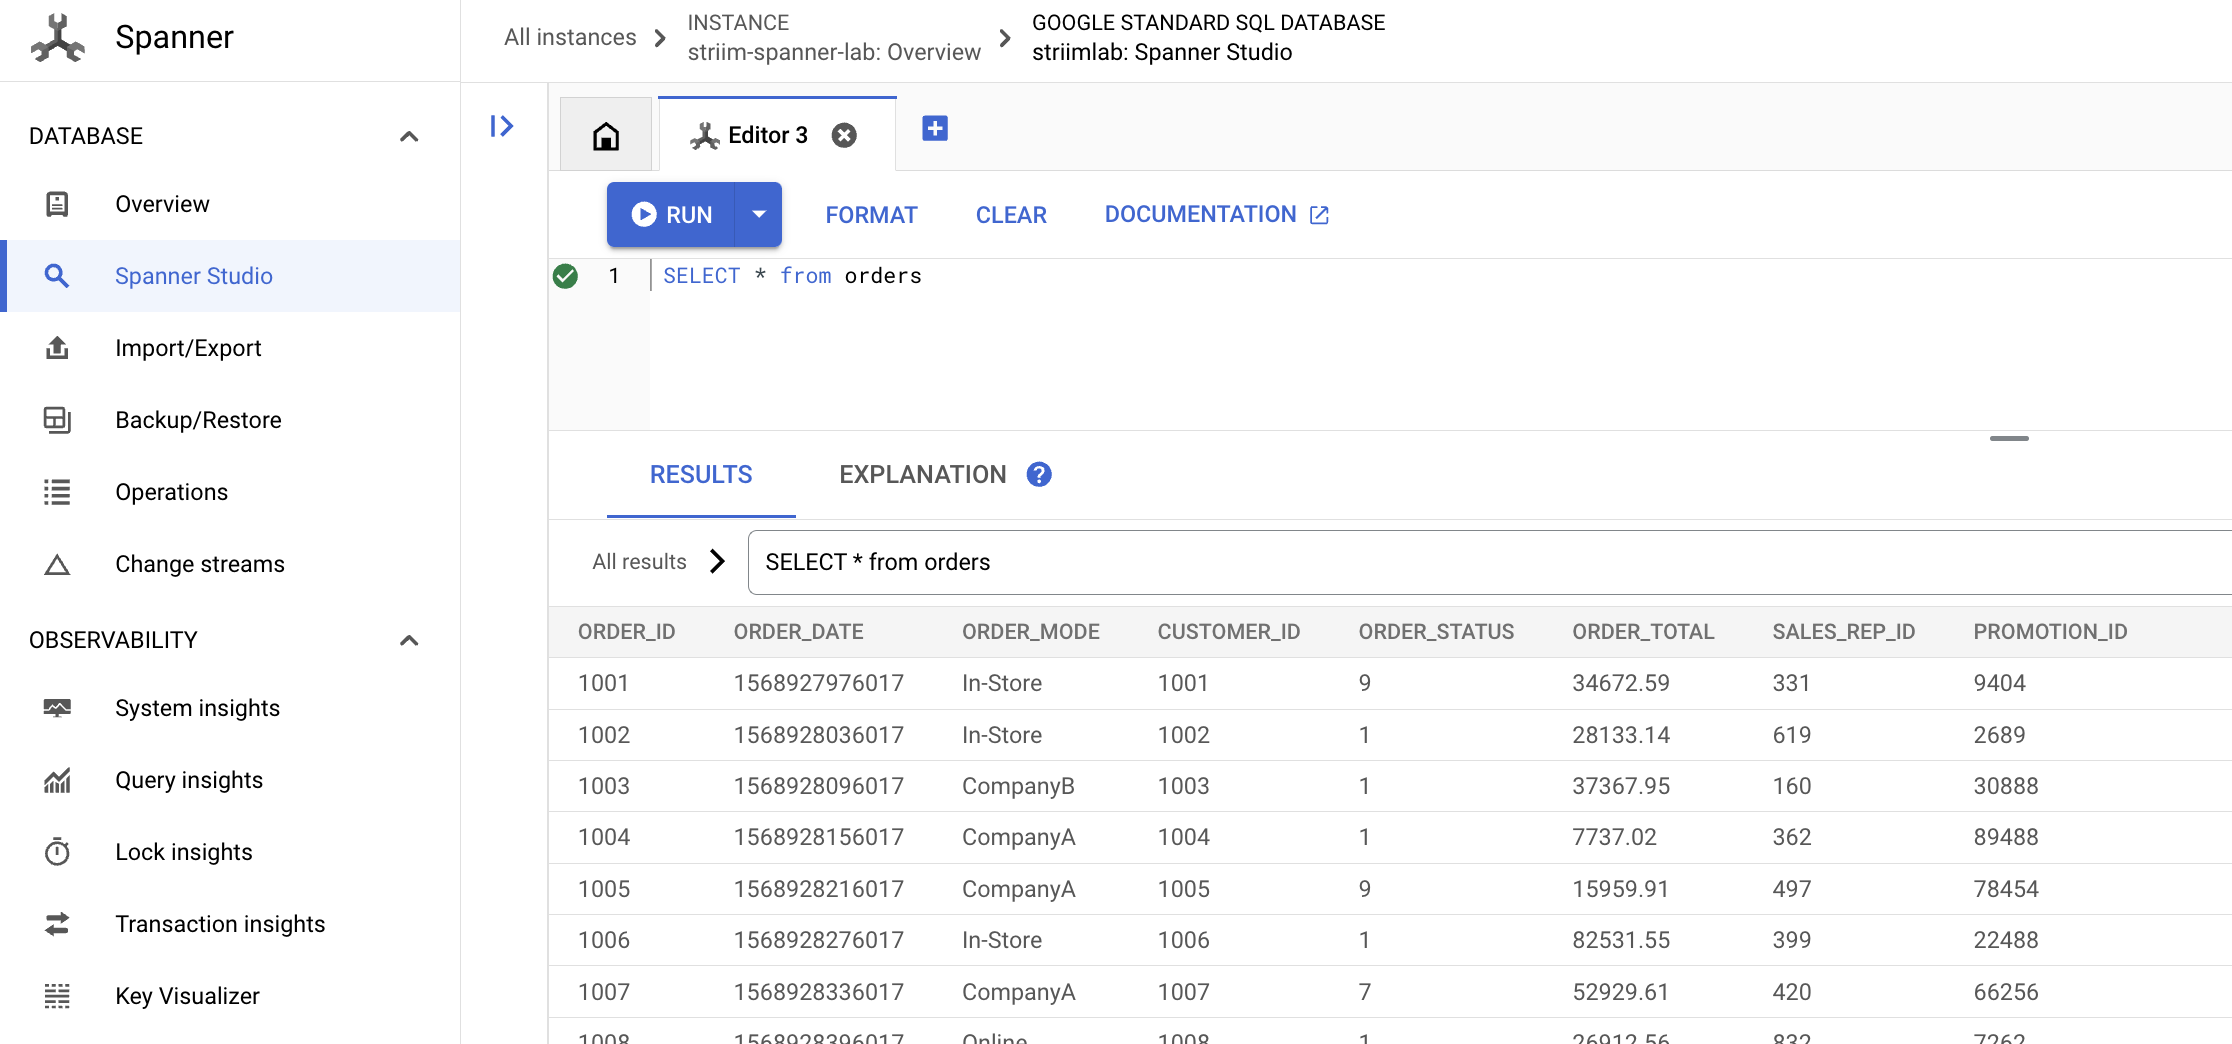Click the Backup/Restore icon
Screen dimensions: 2232x1044
pos(57,420)
